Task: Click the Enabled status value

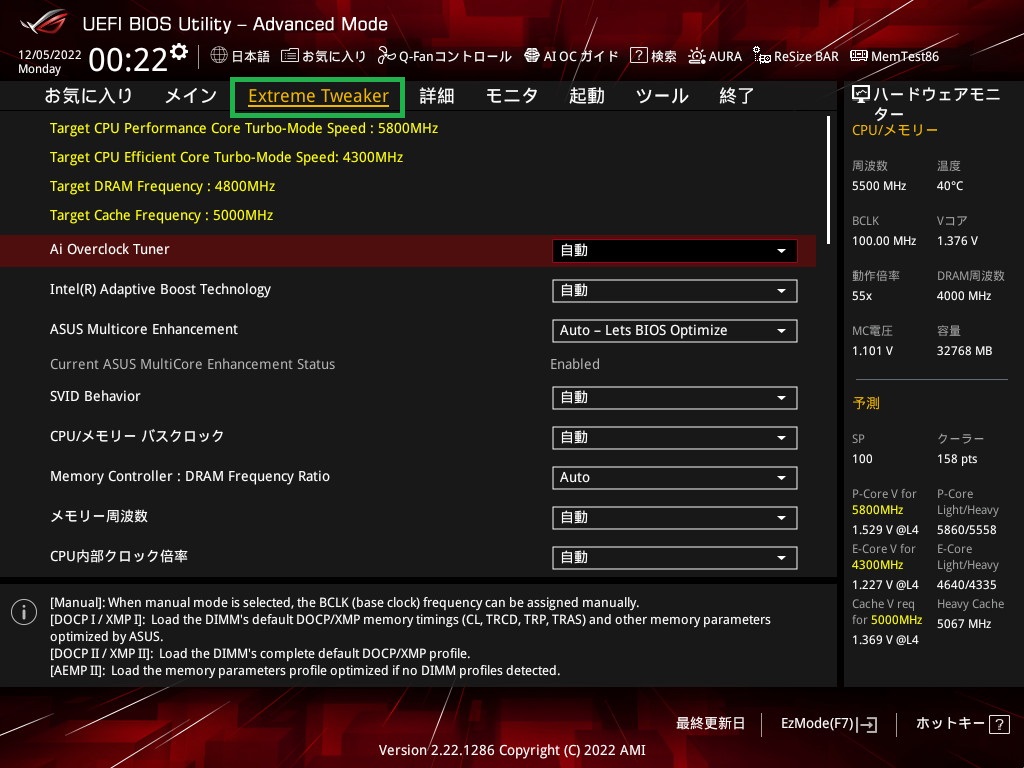Action: [x=575, y=364]
